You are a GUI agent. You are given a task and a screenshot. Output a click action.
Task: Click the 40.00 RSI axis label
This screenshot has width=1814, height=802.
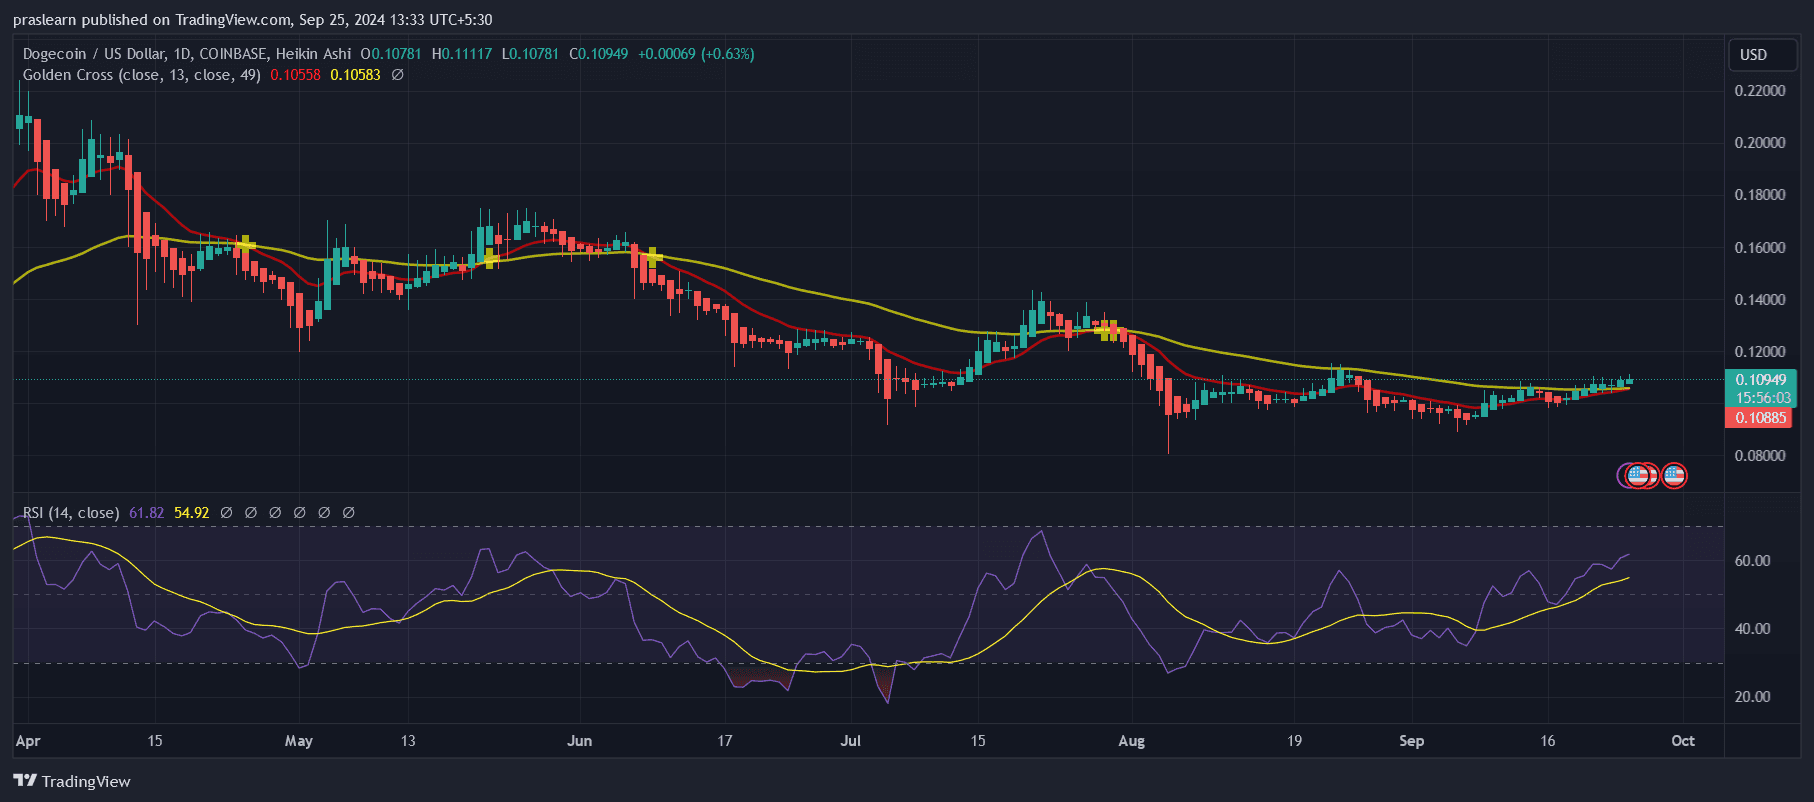tap(1752, 629)
